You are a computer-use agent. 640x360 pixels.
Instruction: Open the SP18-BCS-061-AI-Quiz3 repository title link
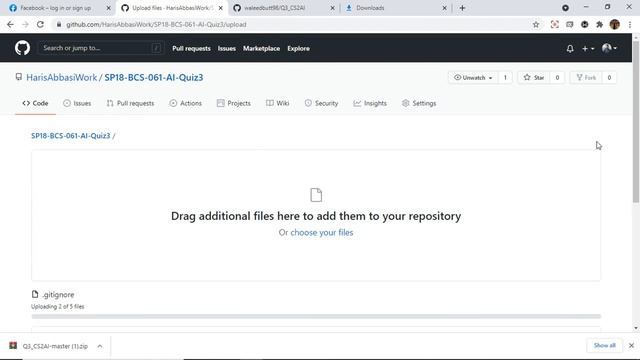153,78
